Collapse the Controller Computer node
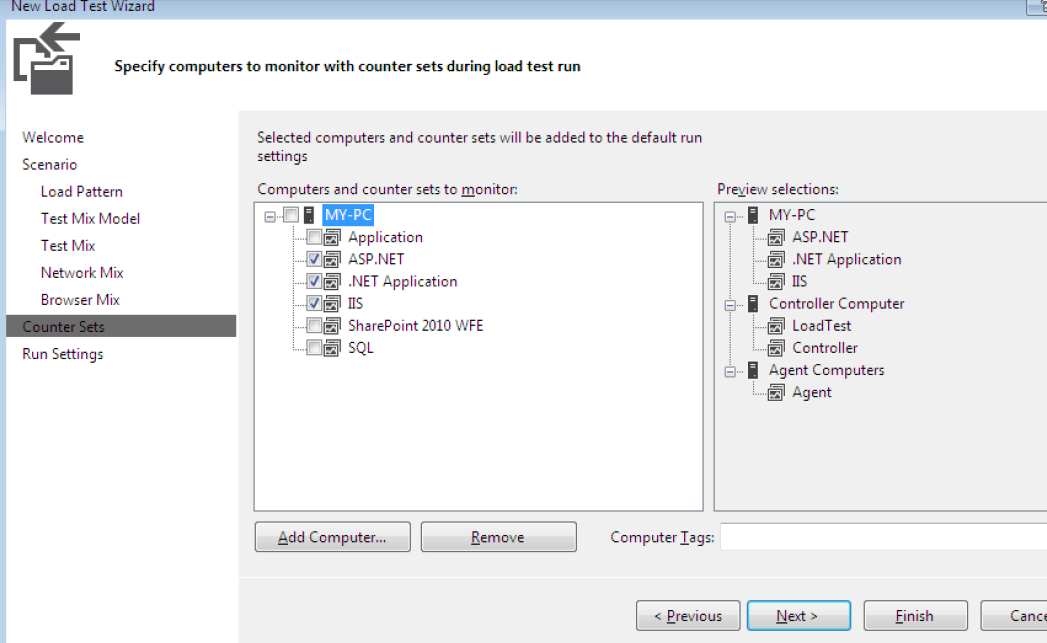The image size is (1047, 643). pyautogui.click(x=730, y=305)
